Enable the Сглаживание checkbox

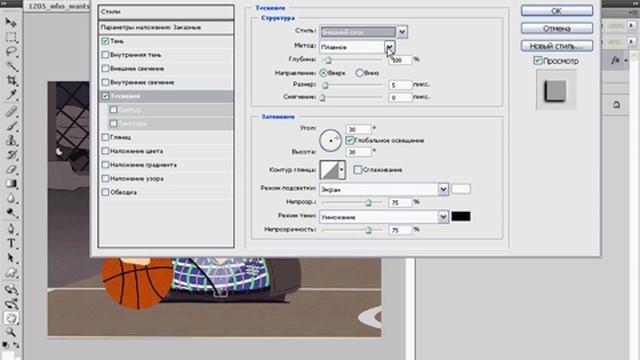point(358,170)
